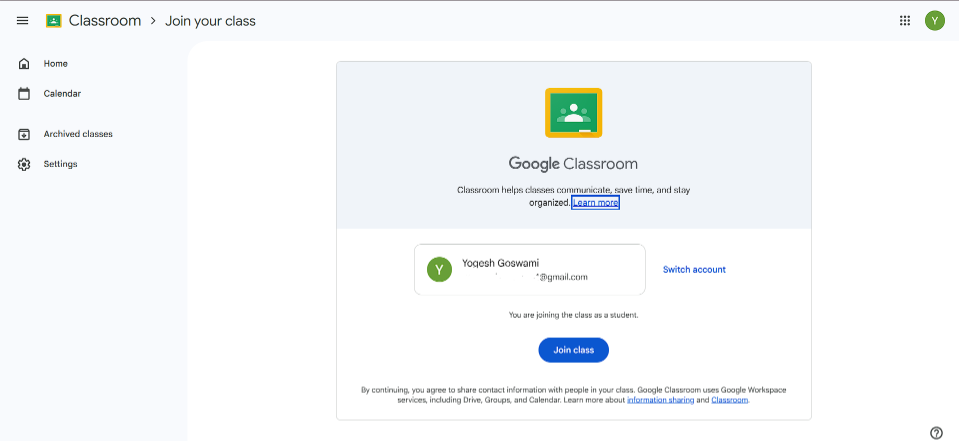The width and height of the screenshot is (959, 441).
Task: Click the Calendar icon in sidebar
Action: pyautogui.click(x=24, y=94)
